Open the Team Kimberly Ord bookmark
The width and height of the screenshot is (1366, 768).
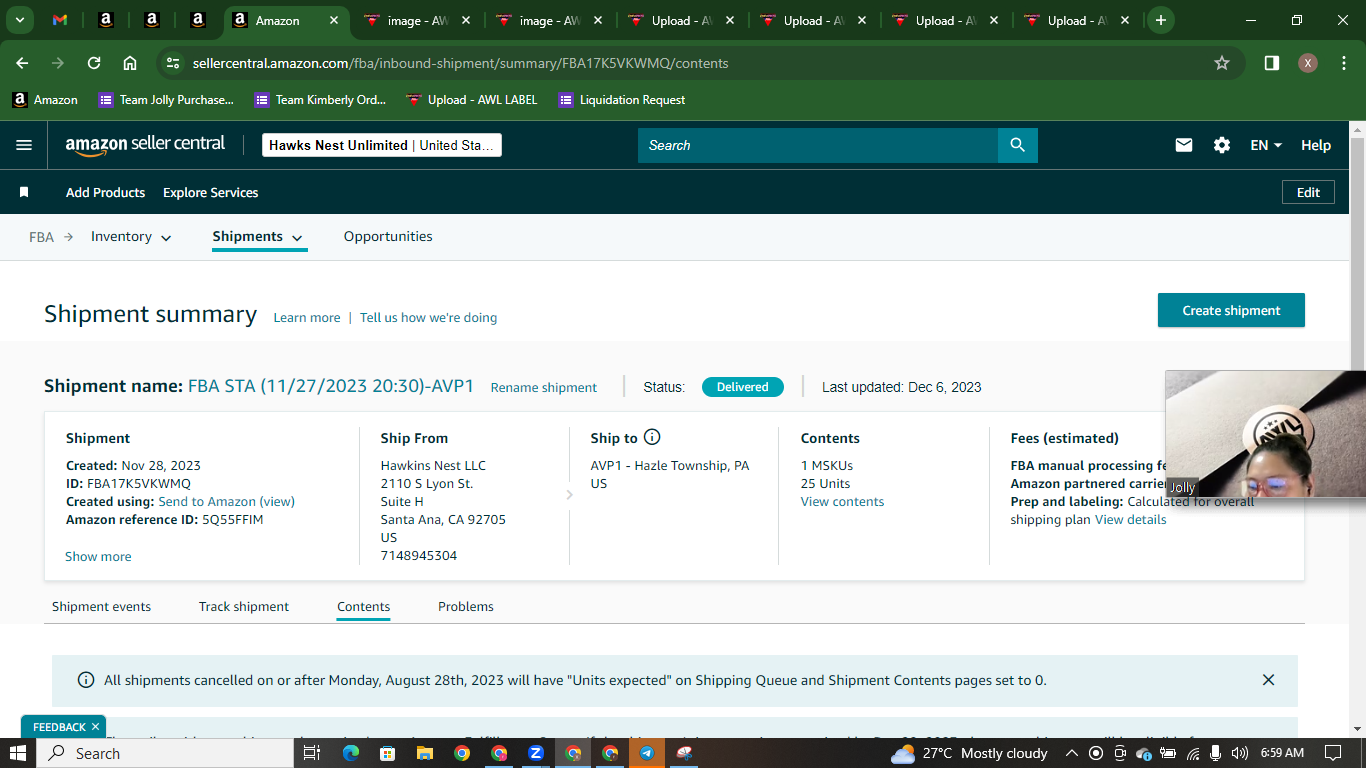coord(320,100)
